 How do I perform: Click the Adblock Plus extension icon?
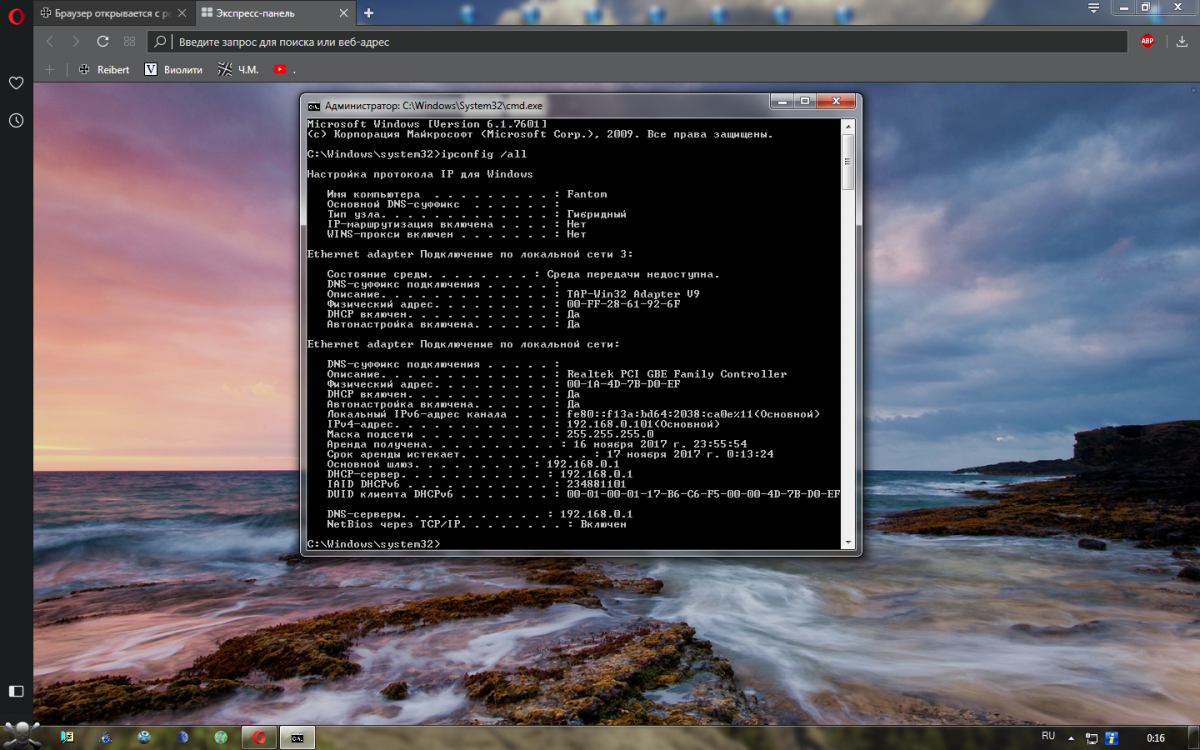(1147, 41)
